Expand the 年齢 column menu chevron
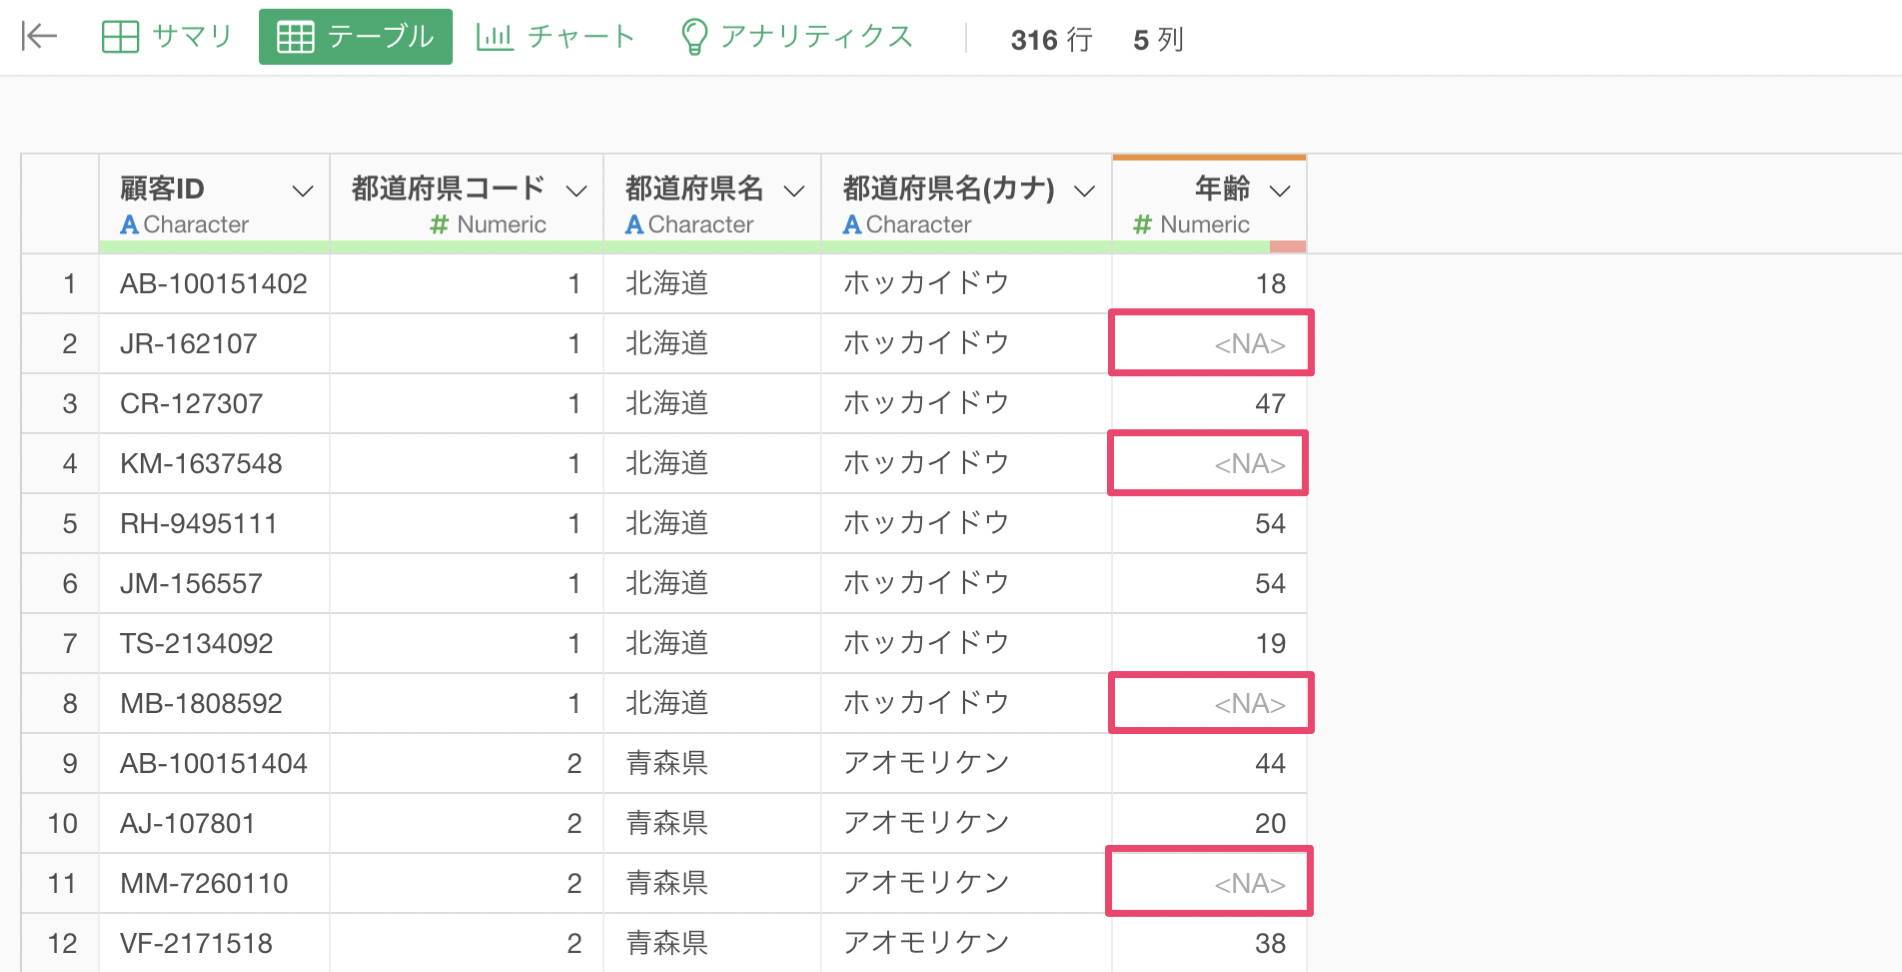1902x972 pixels. [x=1280, y=190]
